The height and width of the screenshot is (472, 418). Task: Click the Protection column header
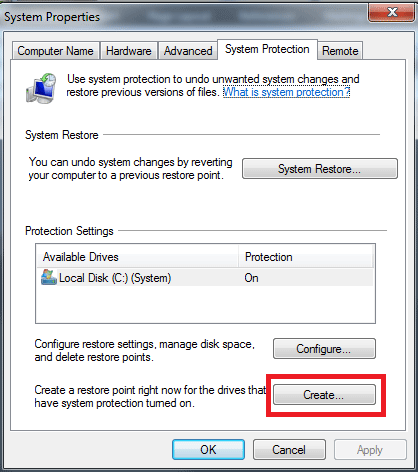(306, 257)
